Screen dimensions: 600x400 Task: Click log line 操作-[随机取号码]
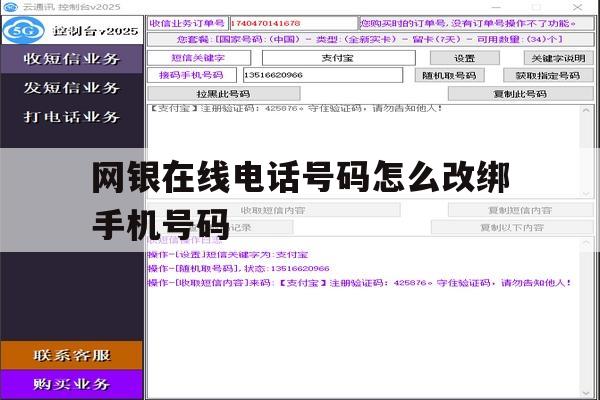coord(239,268)
